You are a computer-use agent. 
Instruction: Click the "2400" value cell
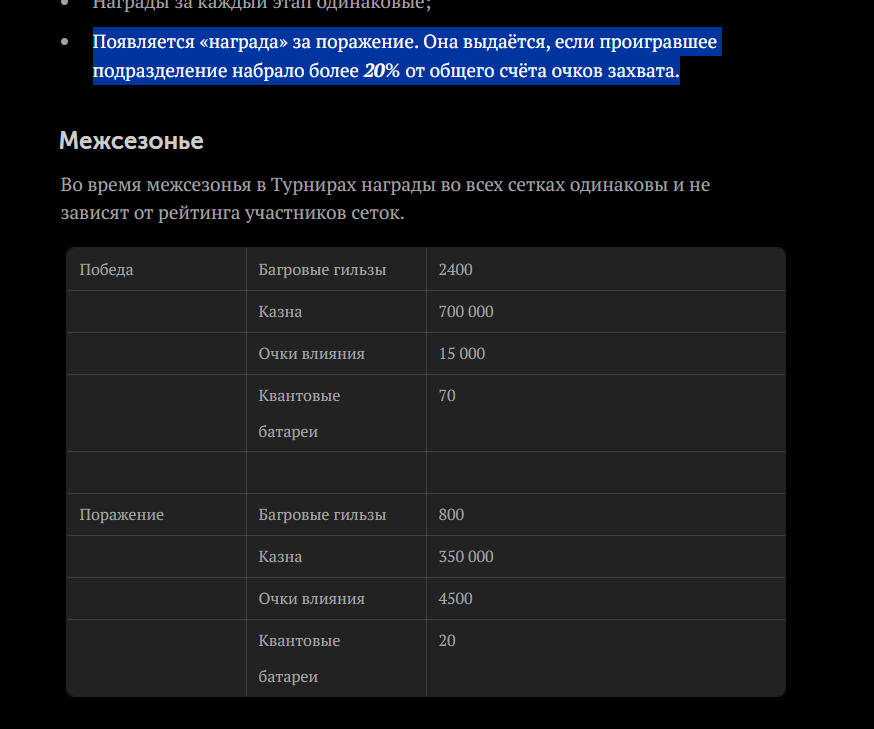[x=455, y=270]
